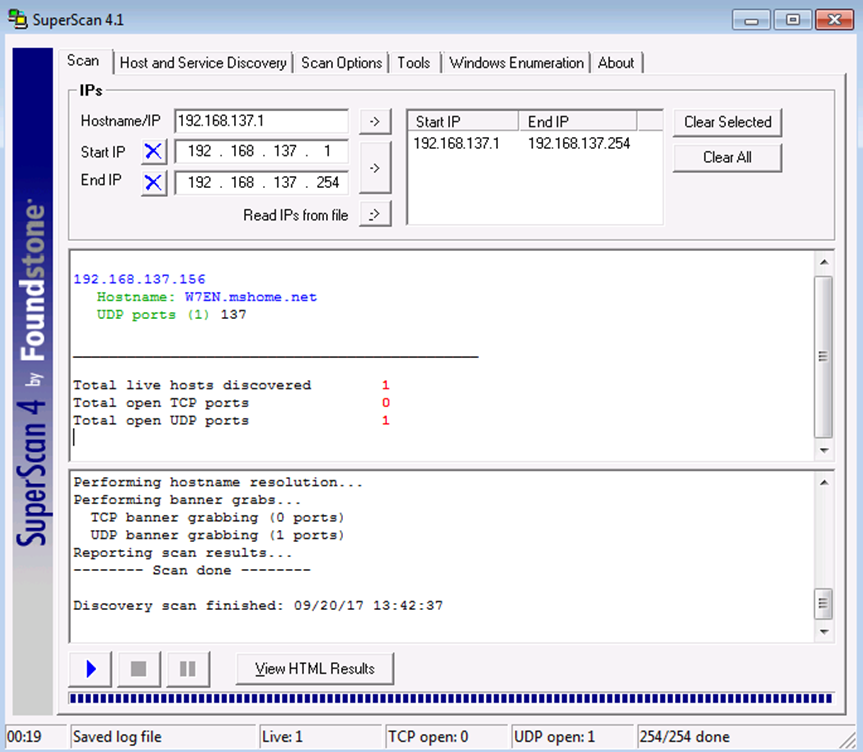Click the Saved log file status entry
The height and width of the screenshot is (752, 863).
tap(163, 737)
